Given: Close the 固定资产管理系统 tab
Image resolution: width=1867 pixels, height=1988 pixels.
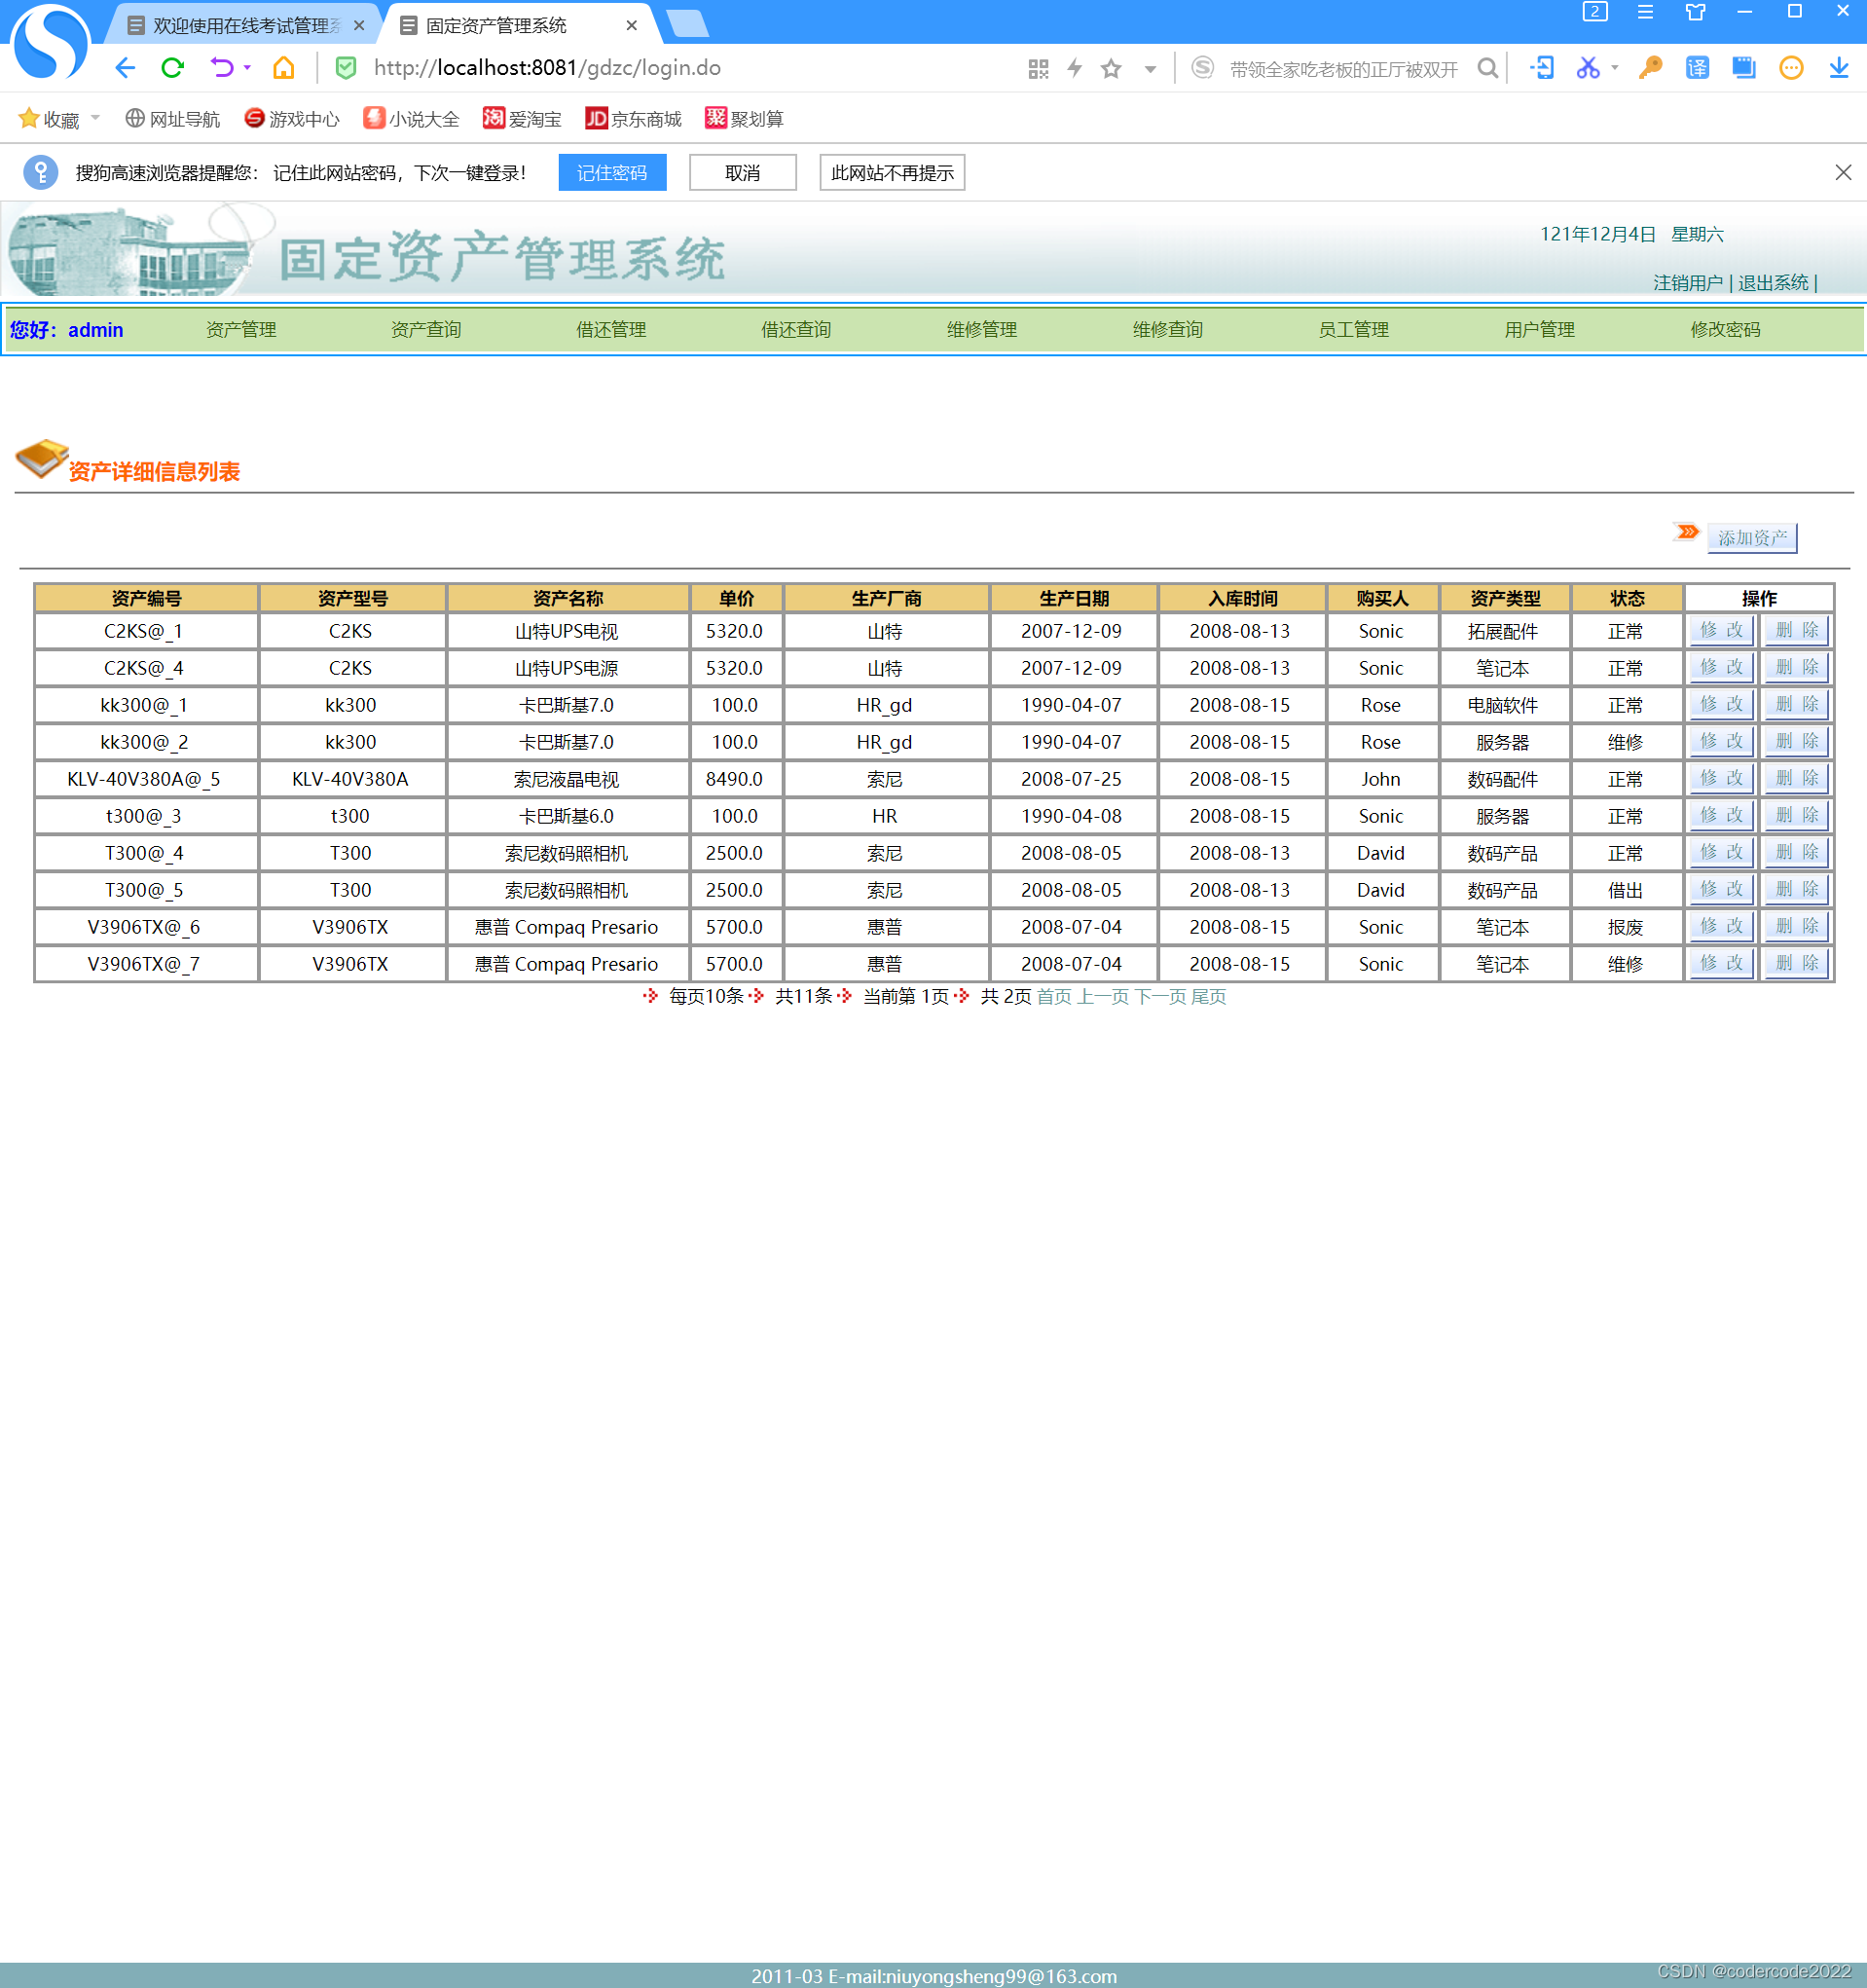Looking at the screenshot, I should coord(631,25).
